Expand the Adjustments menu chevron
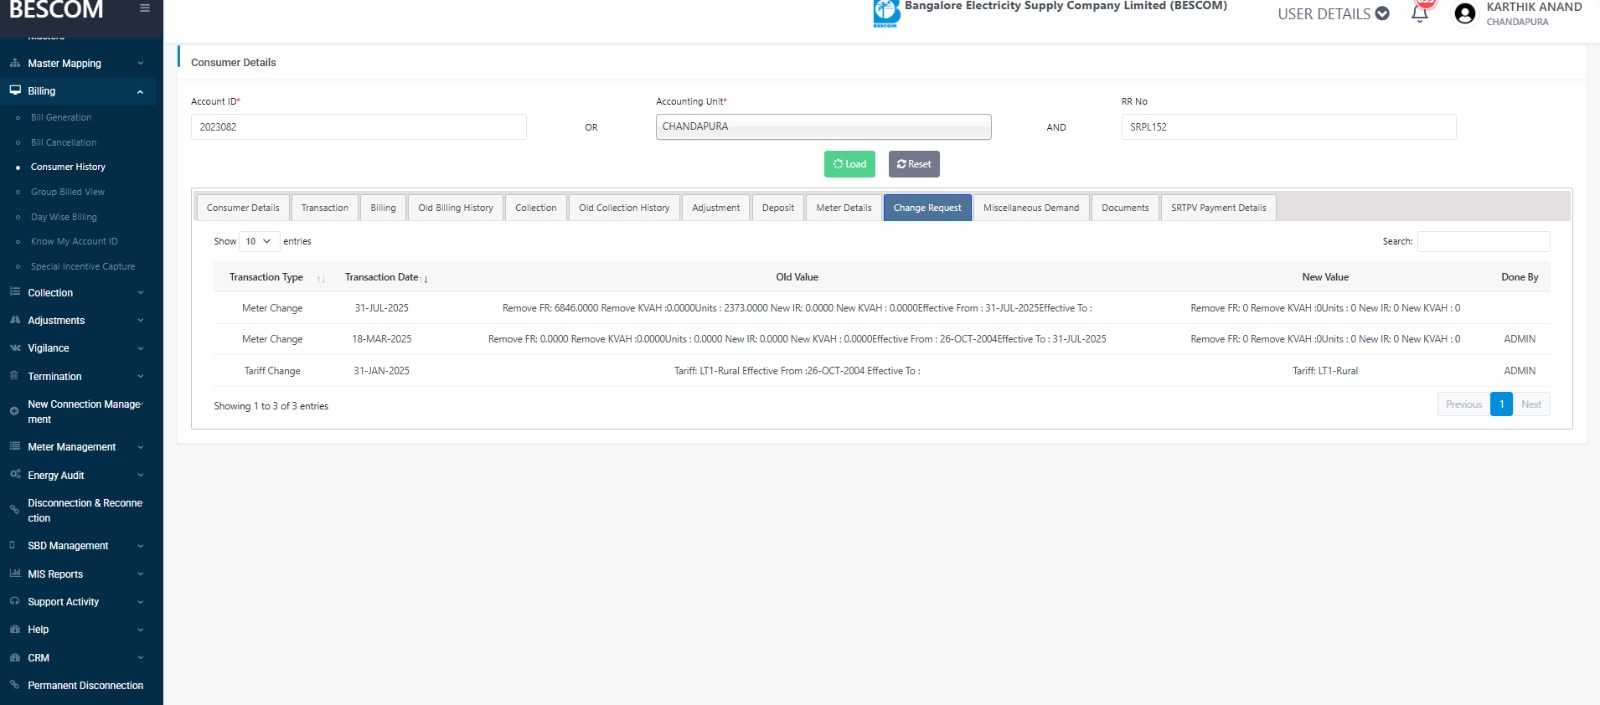 coord(140,321)
